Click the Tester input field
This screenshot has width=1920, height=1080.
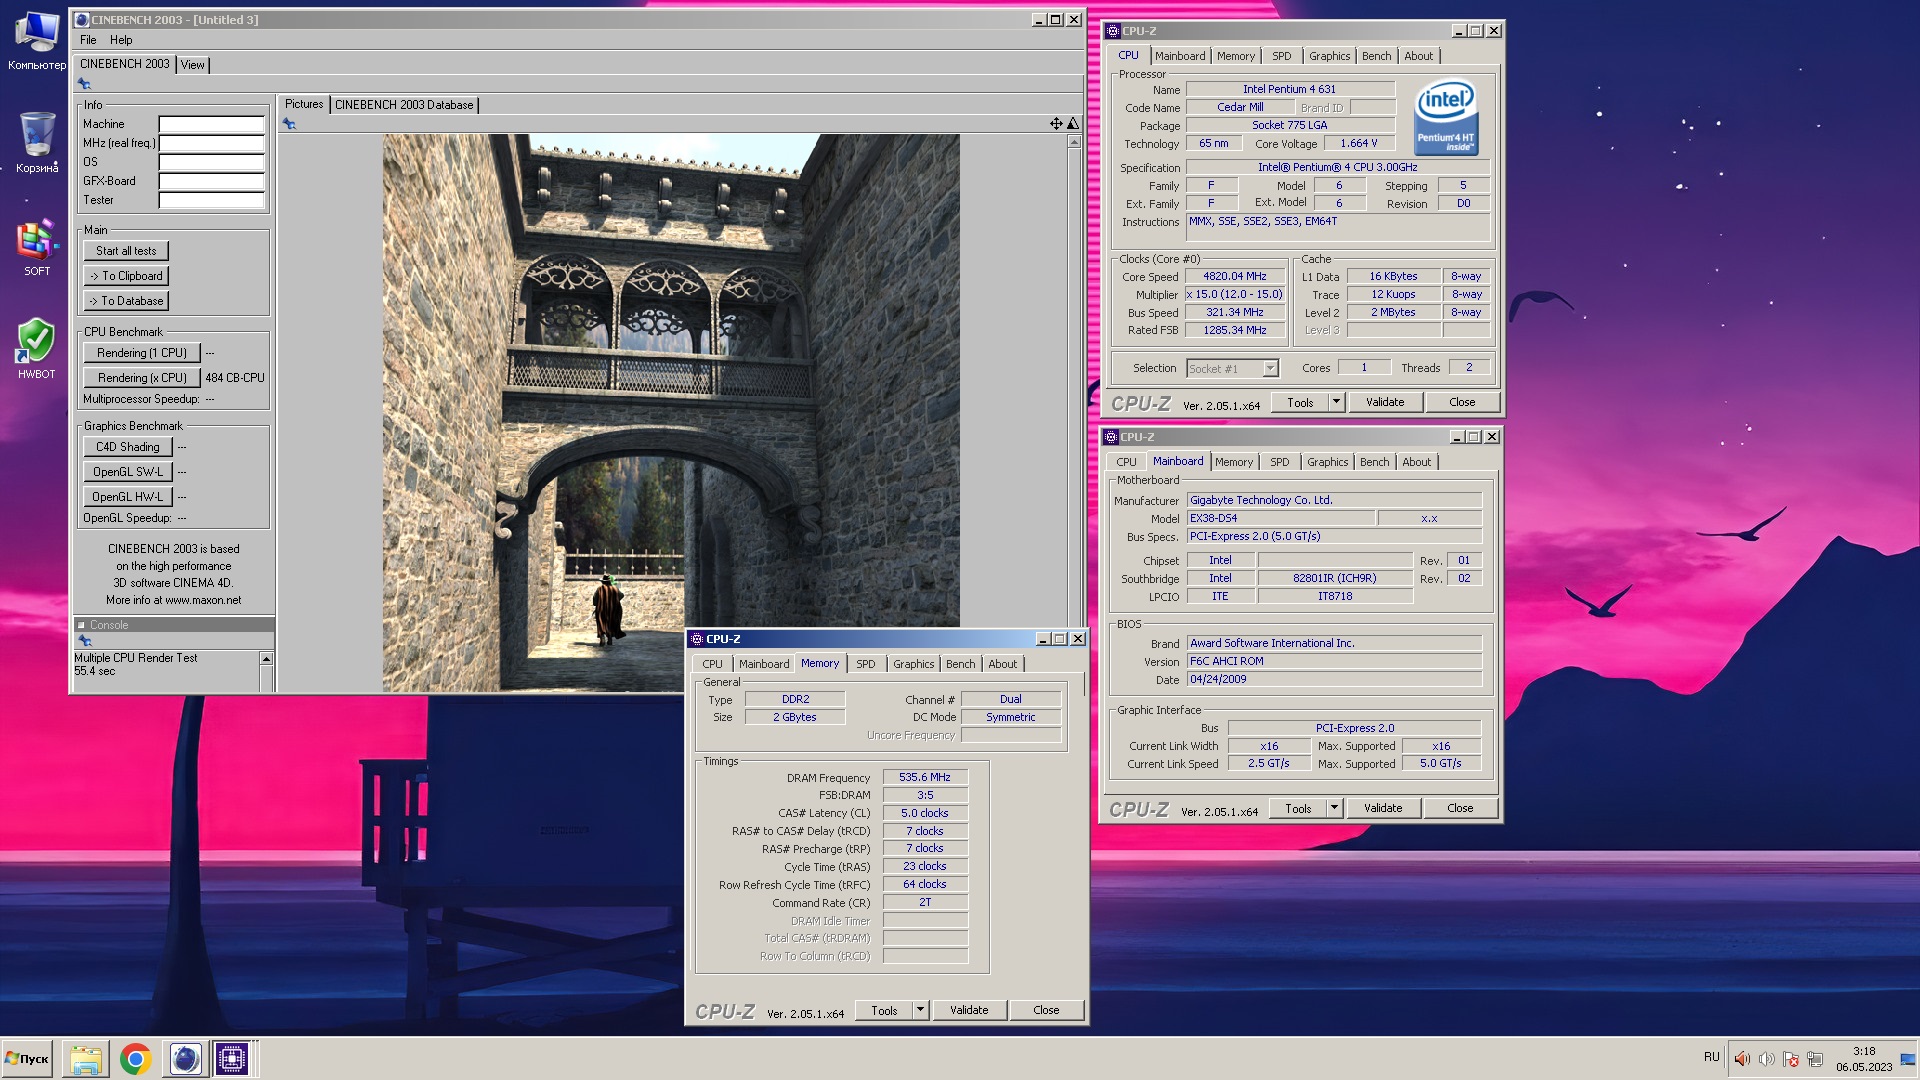(211, 200)
